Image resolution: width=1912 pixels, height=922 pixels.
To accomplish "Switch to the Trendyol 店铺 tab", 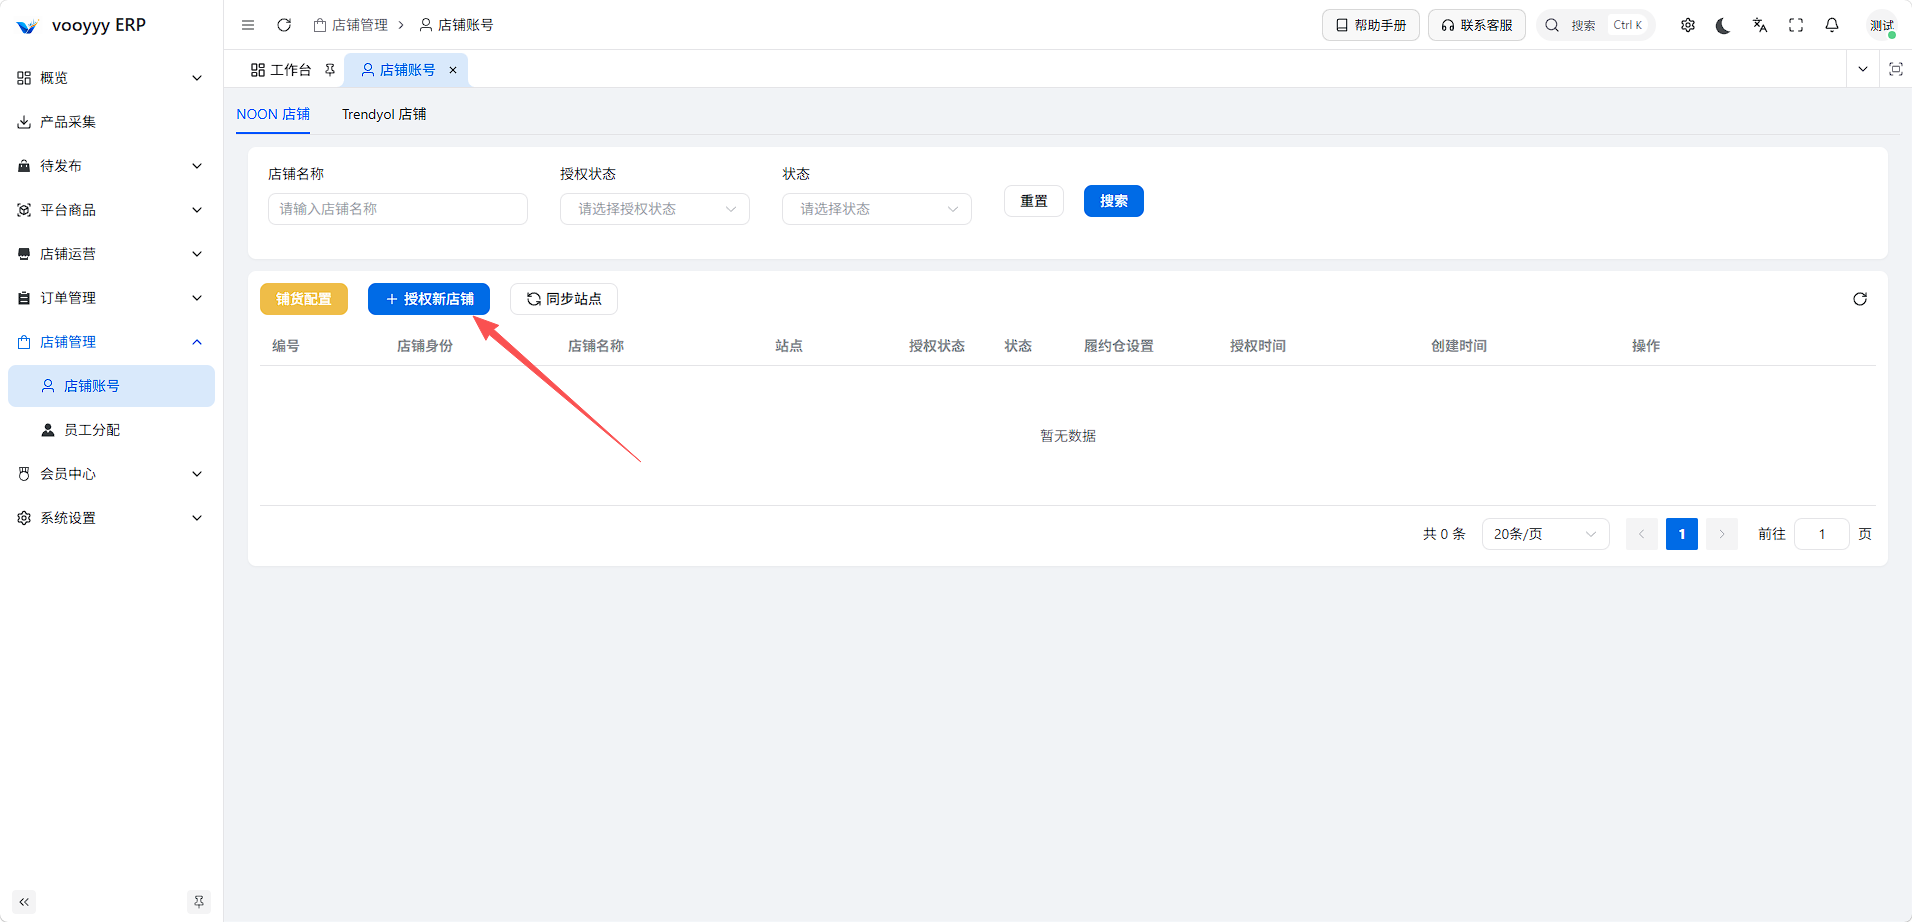I will pos(384,114).
